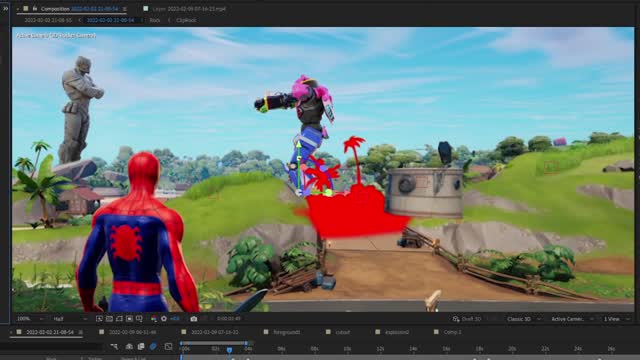Viewport: 640px width, 360px height.
Task: Open the Rock breadcrumb composition
Action: [x=155, y=20]
